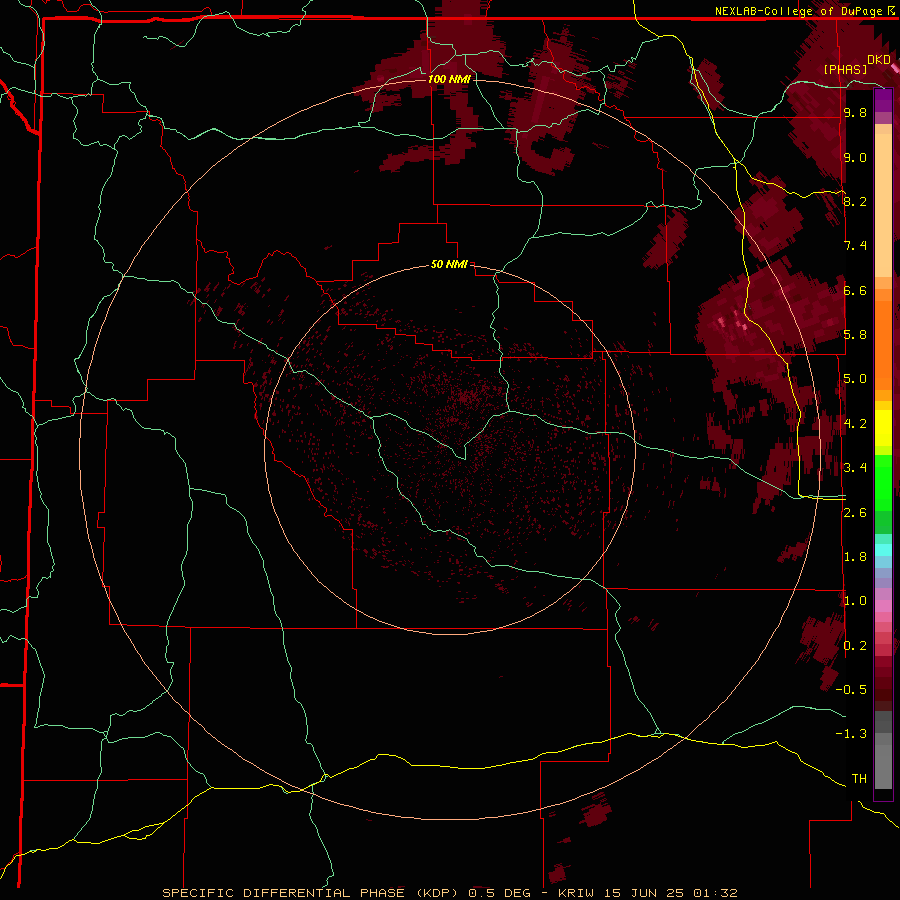
Task: Click the 3.4 value on the color scale
Action: [x=855, y=468]
